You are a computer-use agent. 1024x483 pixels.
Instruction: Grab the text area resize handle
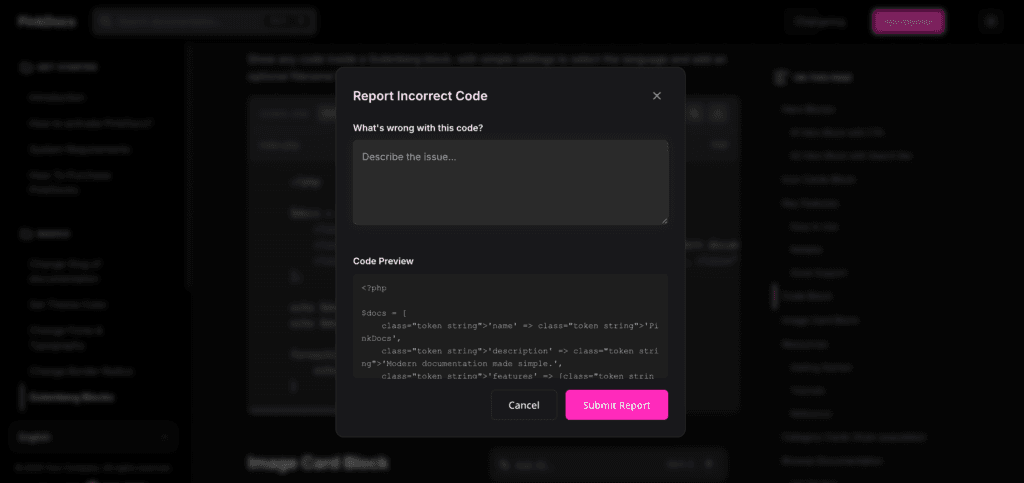click(x=663, y=220)
